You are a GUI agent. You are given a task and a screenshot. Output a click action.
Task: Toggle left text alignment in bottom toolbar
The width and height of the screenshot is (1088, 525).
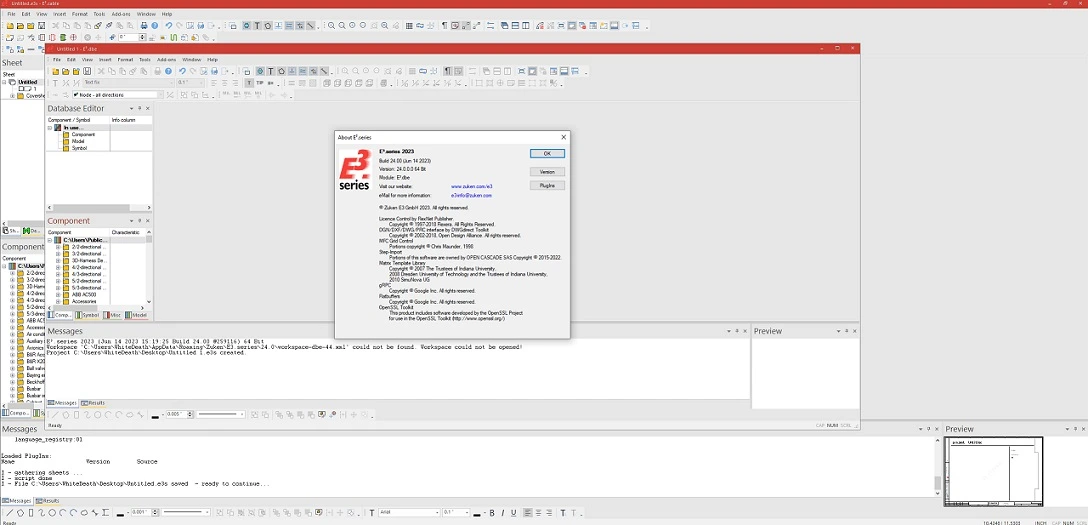point(528,513)
